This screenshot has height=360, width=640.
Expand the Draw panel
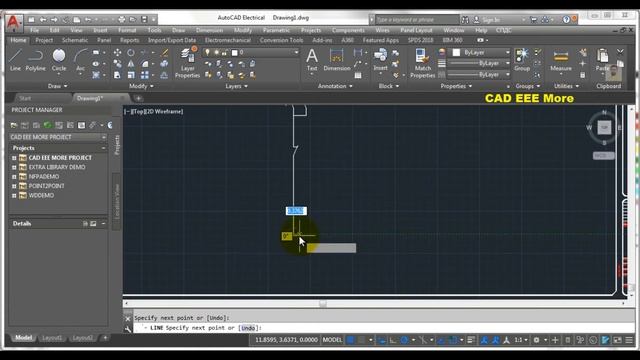point(58,86)
